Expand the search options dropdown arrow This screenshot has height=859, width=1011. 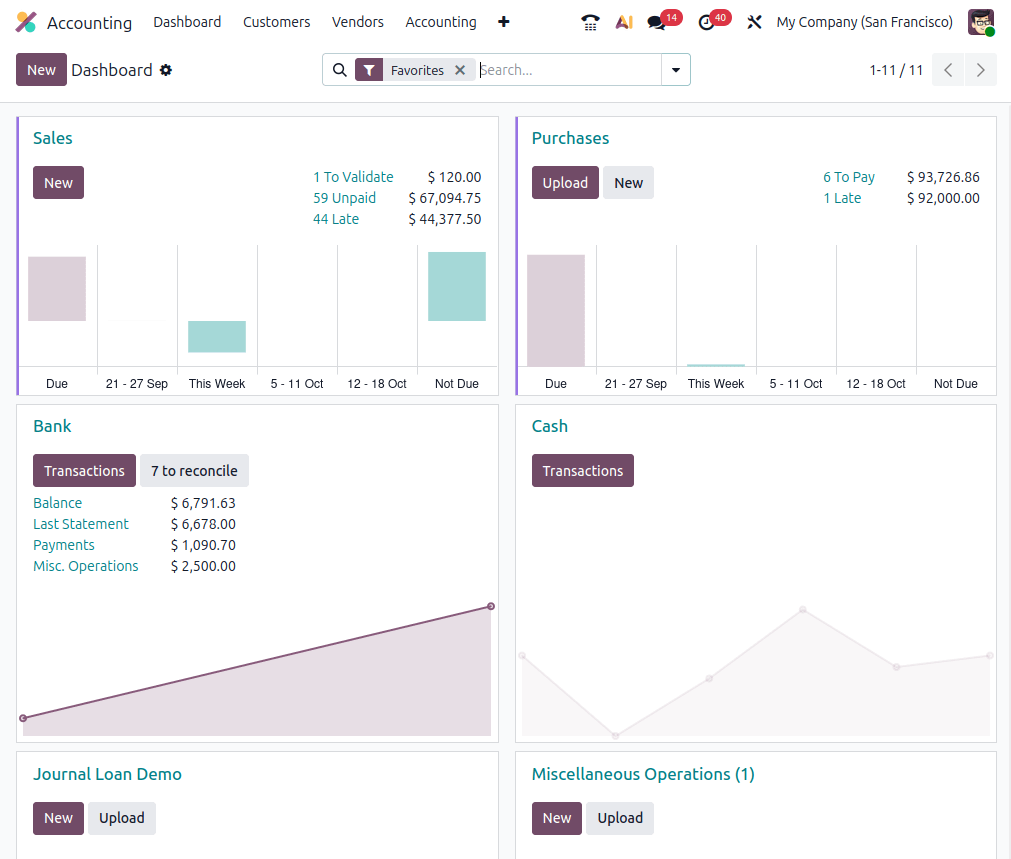click(x=676, y=70)
